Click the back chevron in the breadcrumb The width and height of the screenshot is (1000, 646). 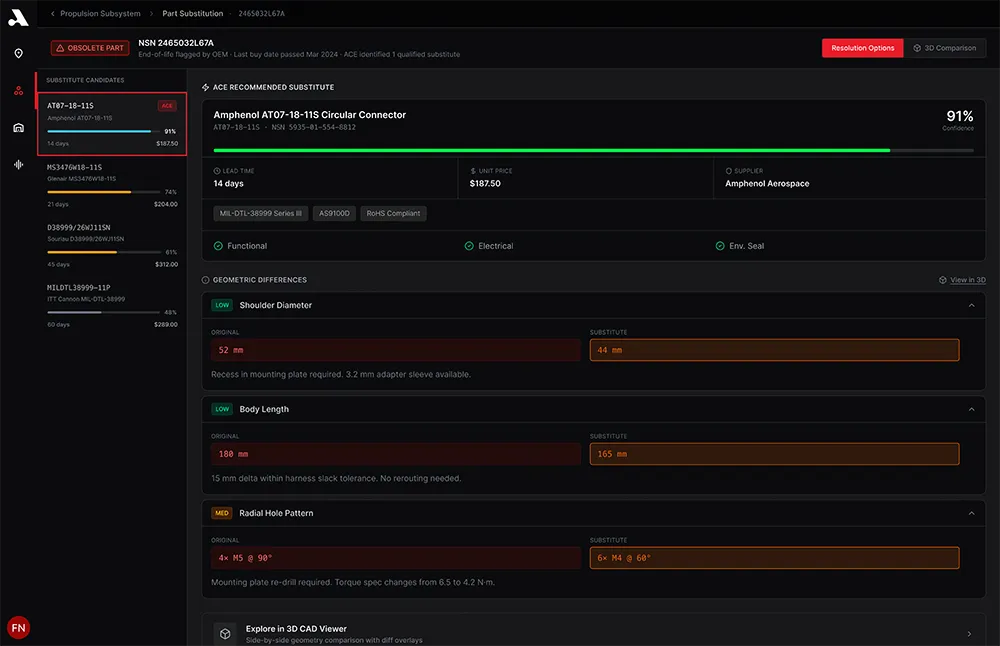point(52,13)
